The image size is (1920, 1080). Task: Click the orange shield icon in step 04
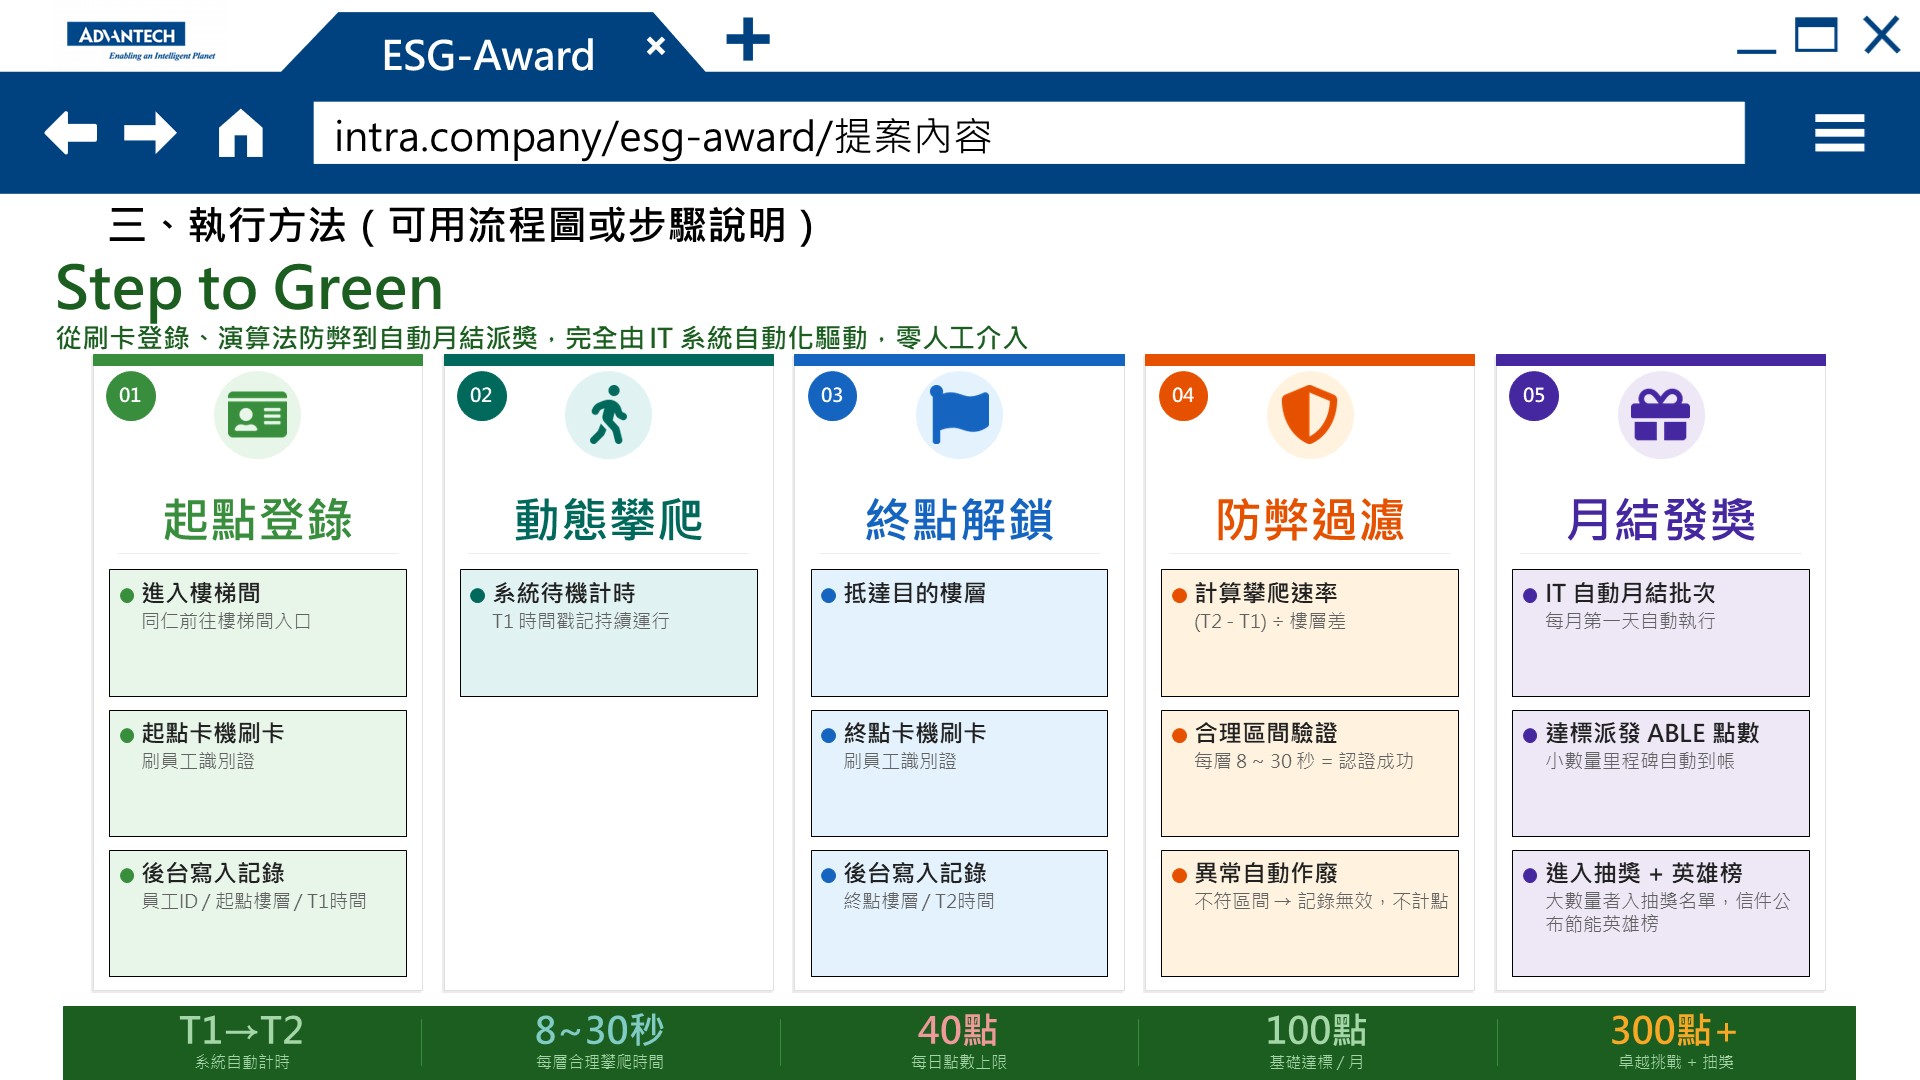1310,415
